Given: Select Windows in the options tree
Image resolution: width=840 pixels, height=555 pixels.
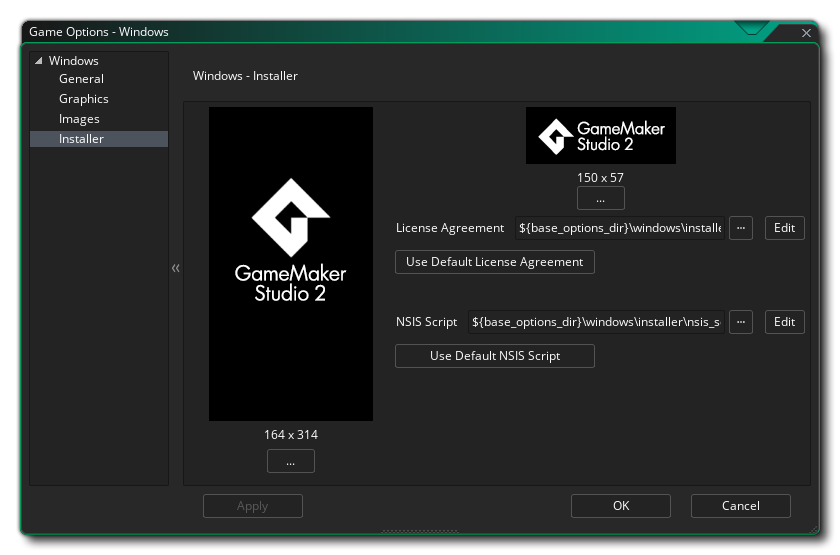Looking at the screenshot, I should (73, 61).
